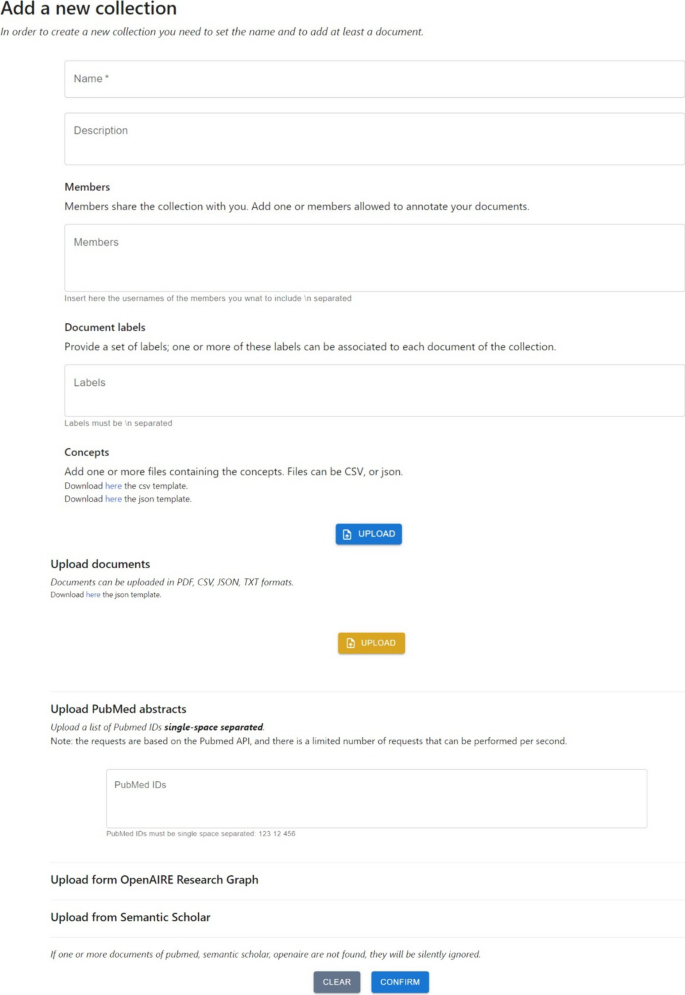Screen dimensions: 685x995
Task: Click the Members usernames text area
Action: point(374,258)
